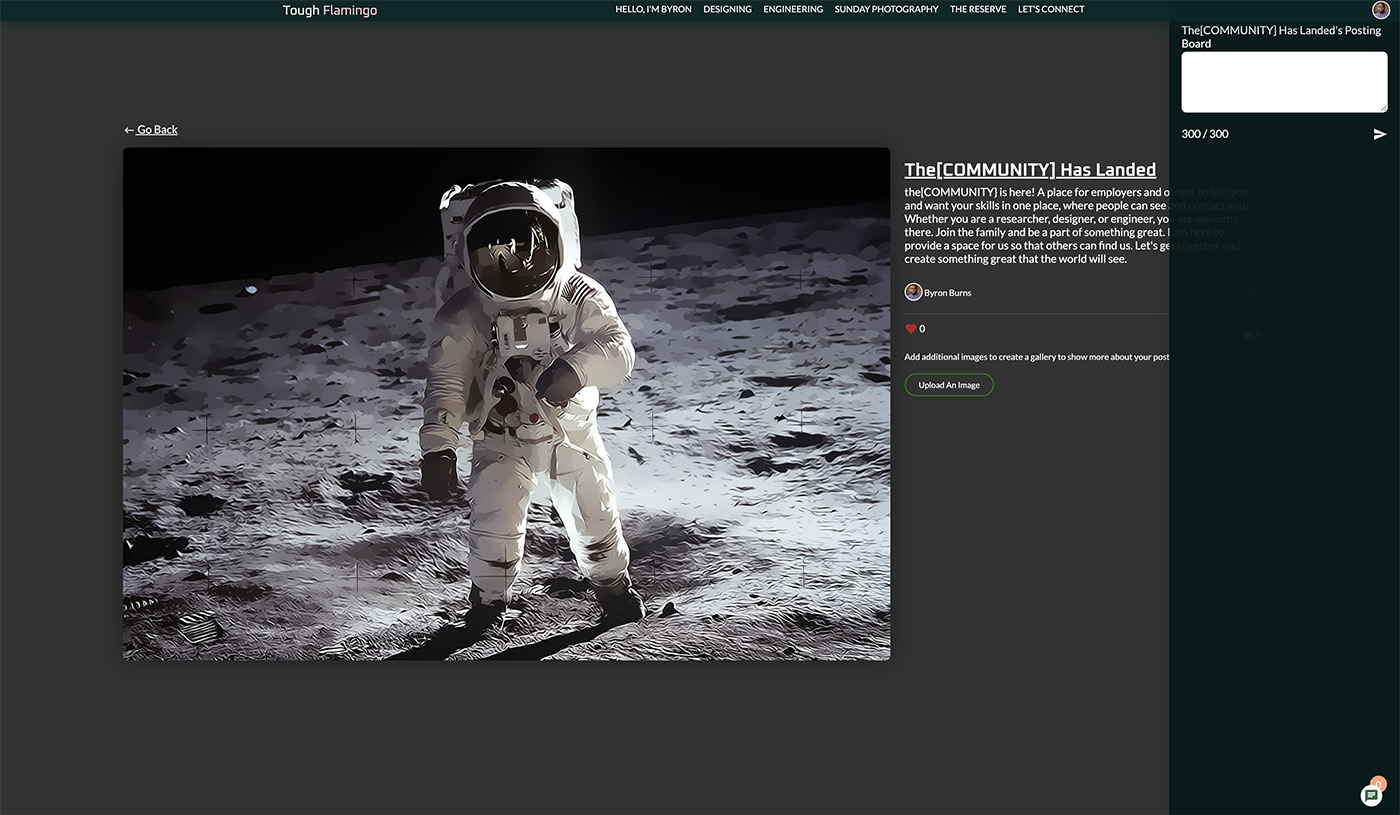Open the astronaut moon image
The width and height of the screenshot is (1400, 815).
coord(506,404)
